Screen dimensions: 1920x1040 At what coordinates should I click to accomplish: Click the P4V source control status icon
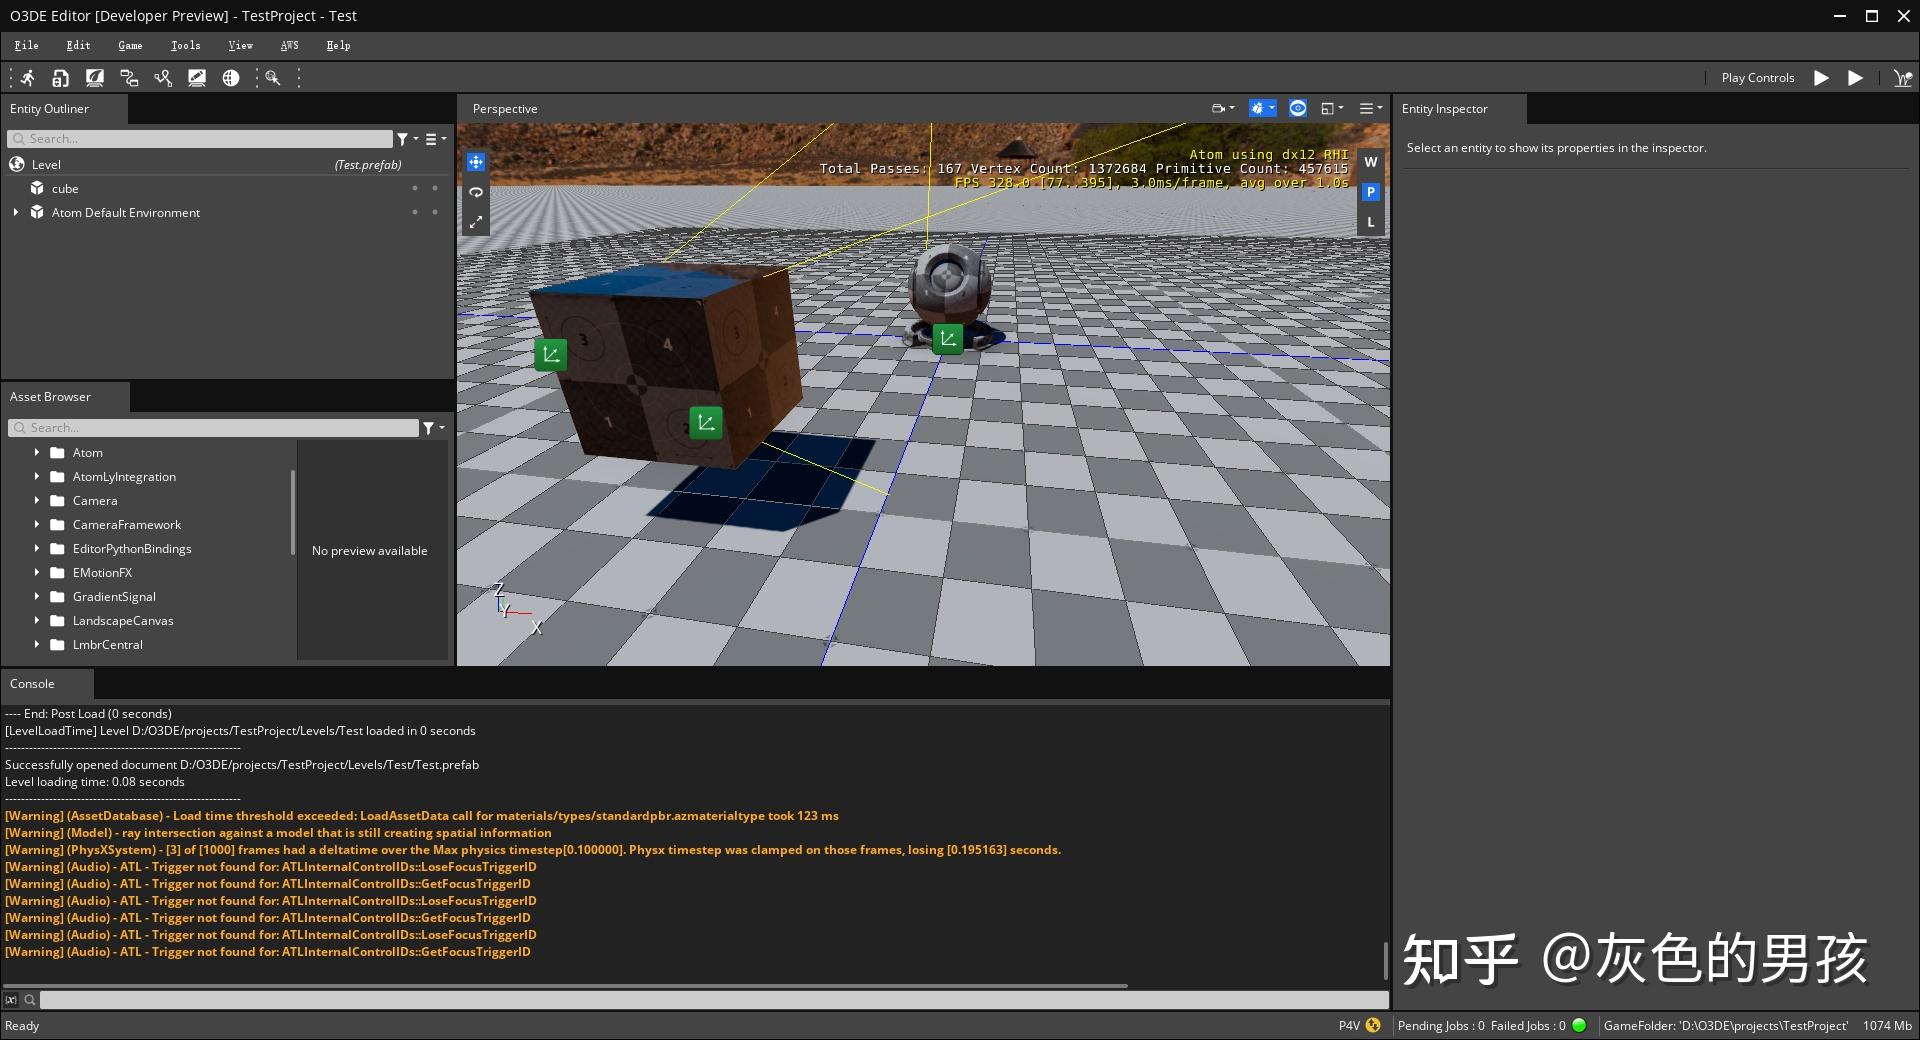pos(1373,1025)
